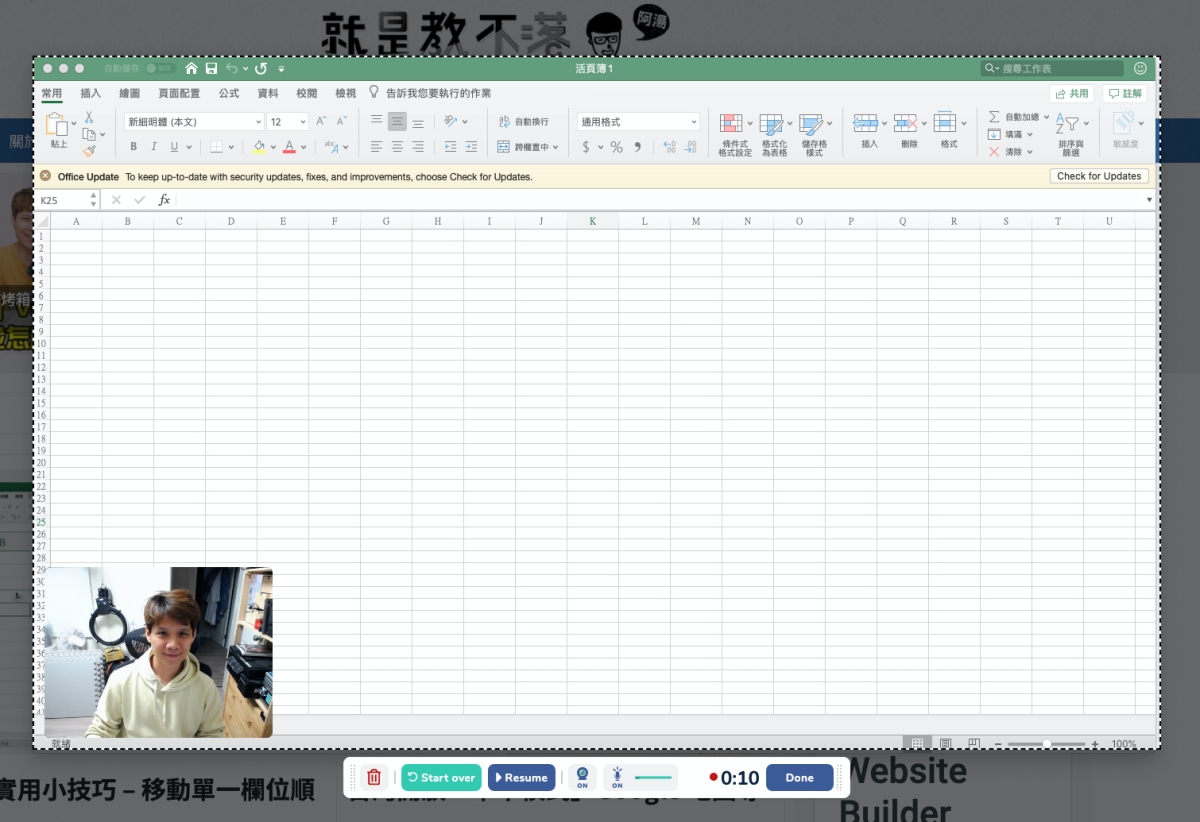Open the 公式 ribbon tab
The height and width of the screenshot is (822, 1200).
(x=229, y=93)
